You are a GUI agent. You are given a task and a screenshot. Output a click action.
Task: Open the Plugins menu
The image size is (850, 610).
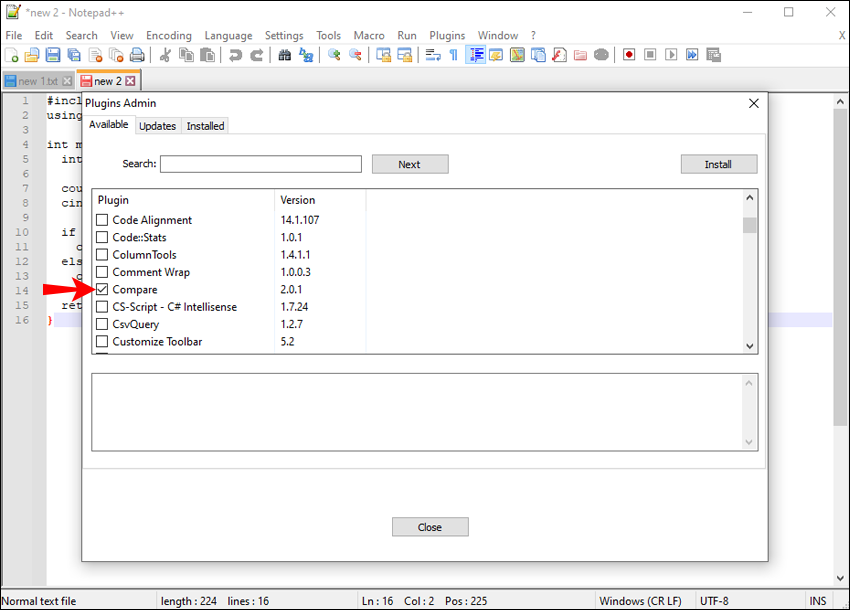447,35
